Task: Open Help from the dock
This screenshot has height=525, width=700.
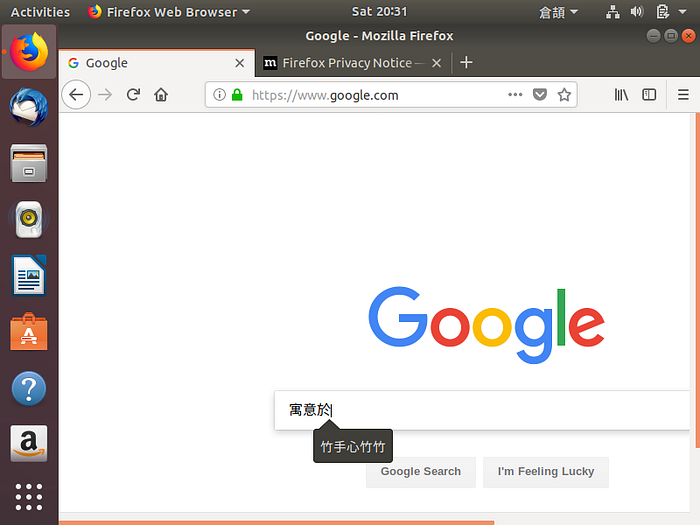Action: tap(29, 388)
